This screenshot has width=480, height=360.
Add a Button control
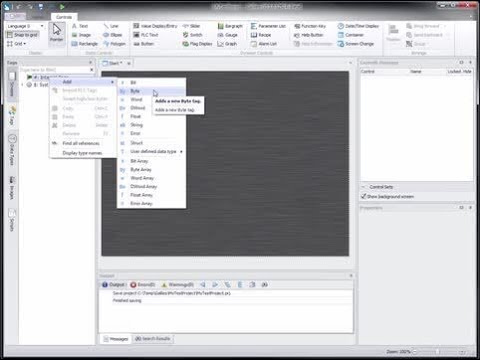(143, 44)
